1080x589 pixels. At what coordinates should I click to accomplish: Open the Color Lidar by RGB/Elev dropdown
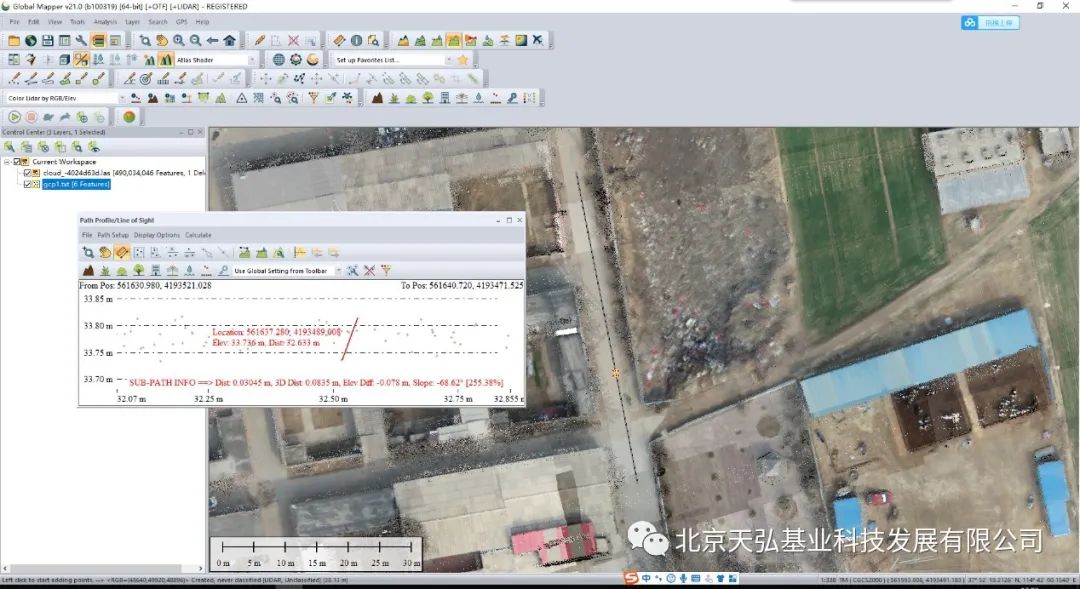[122, 99]
